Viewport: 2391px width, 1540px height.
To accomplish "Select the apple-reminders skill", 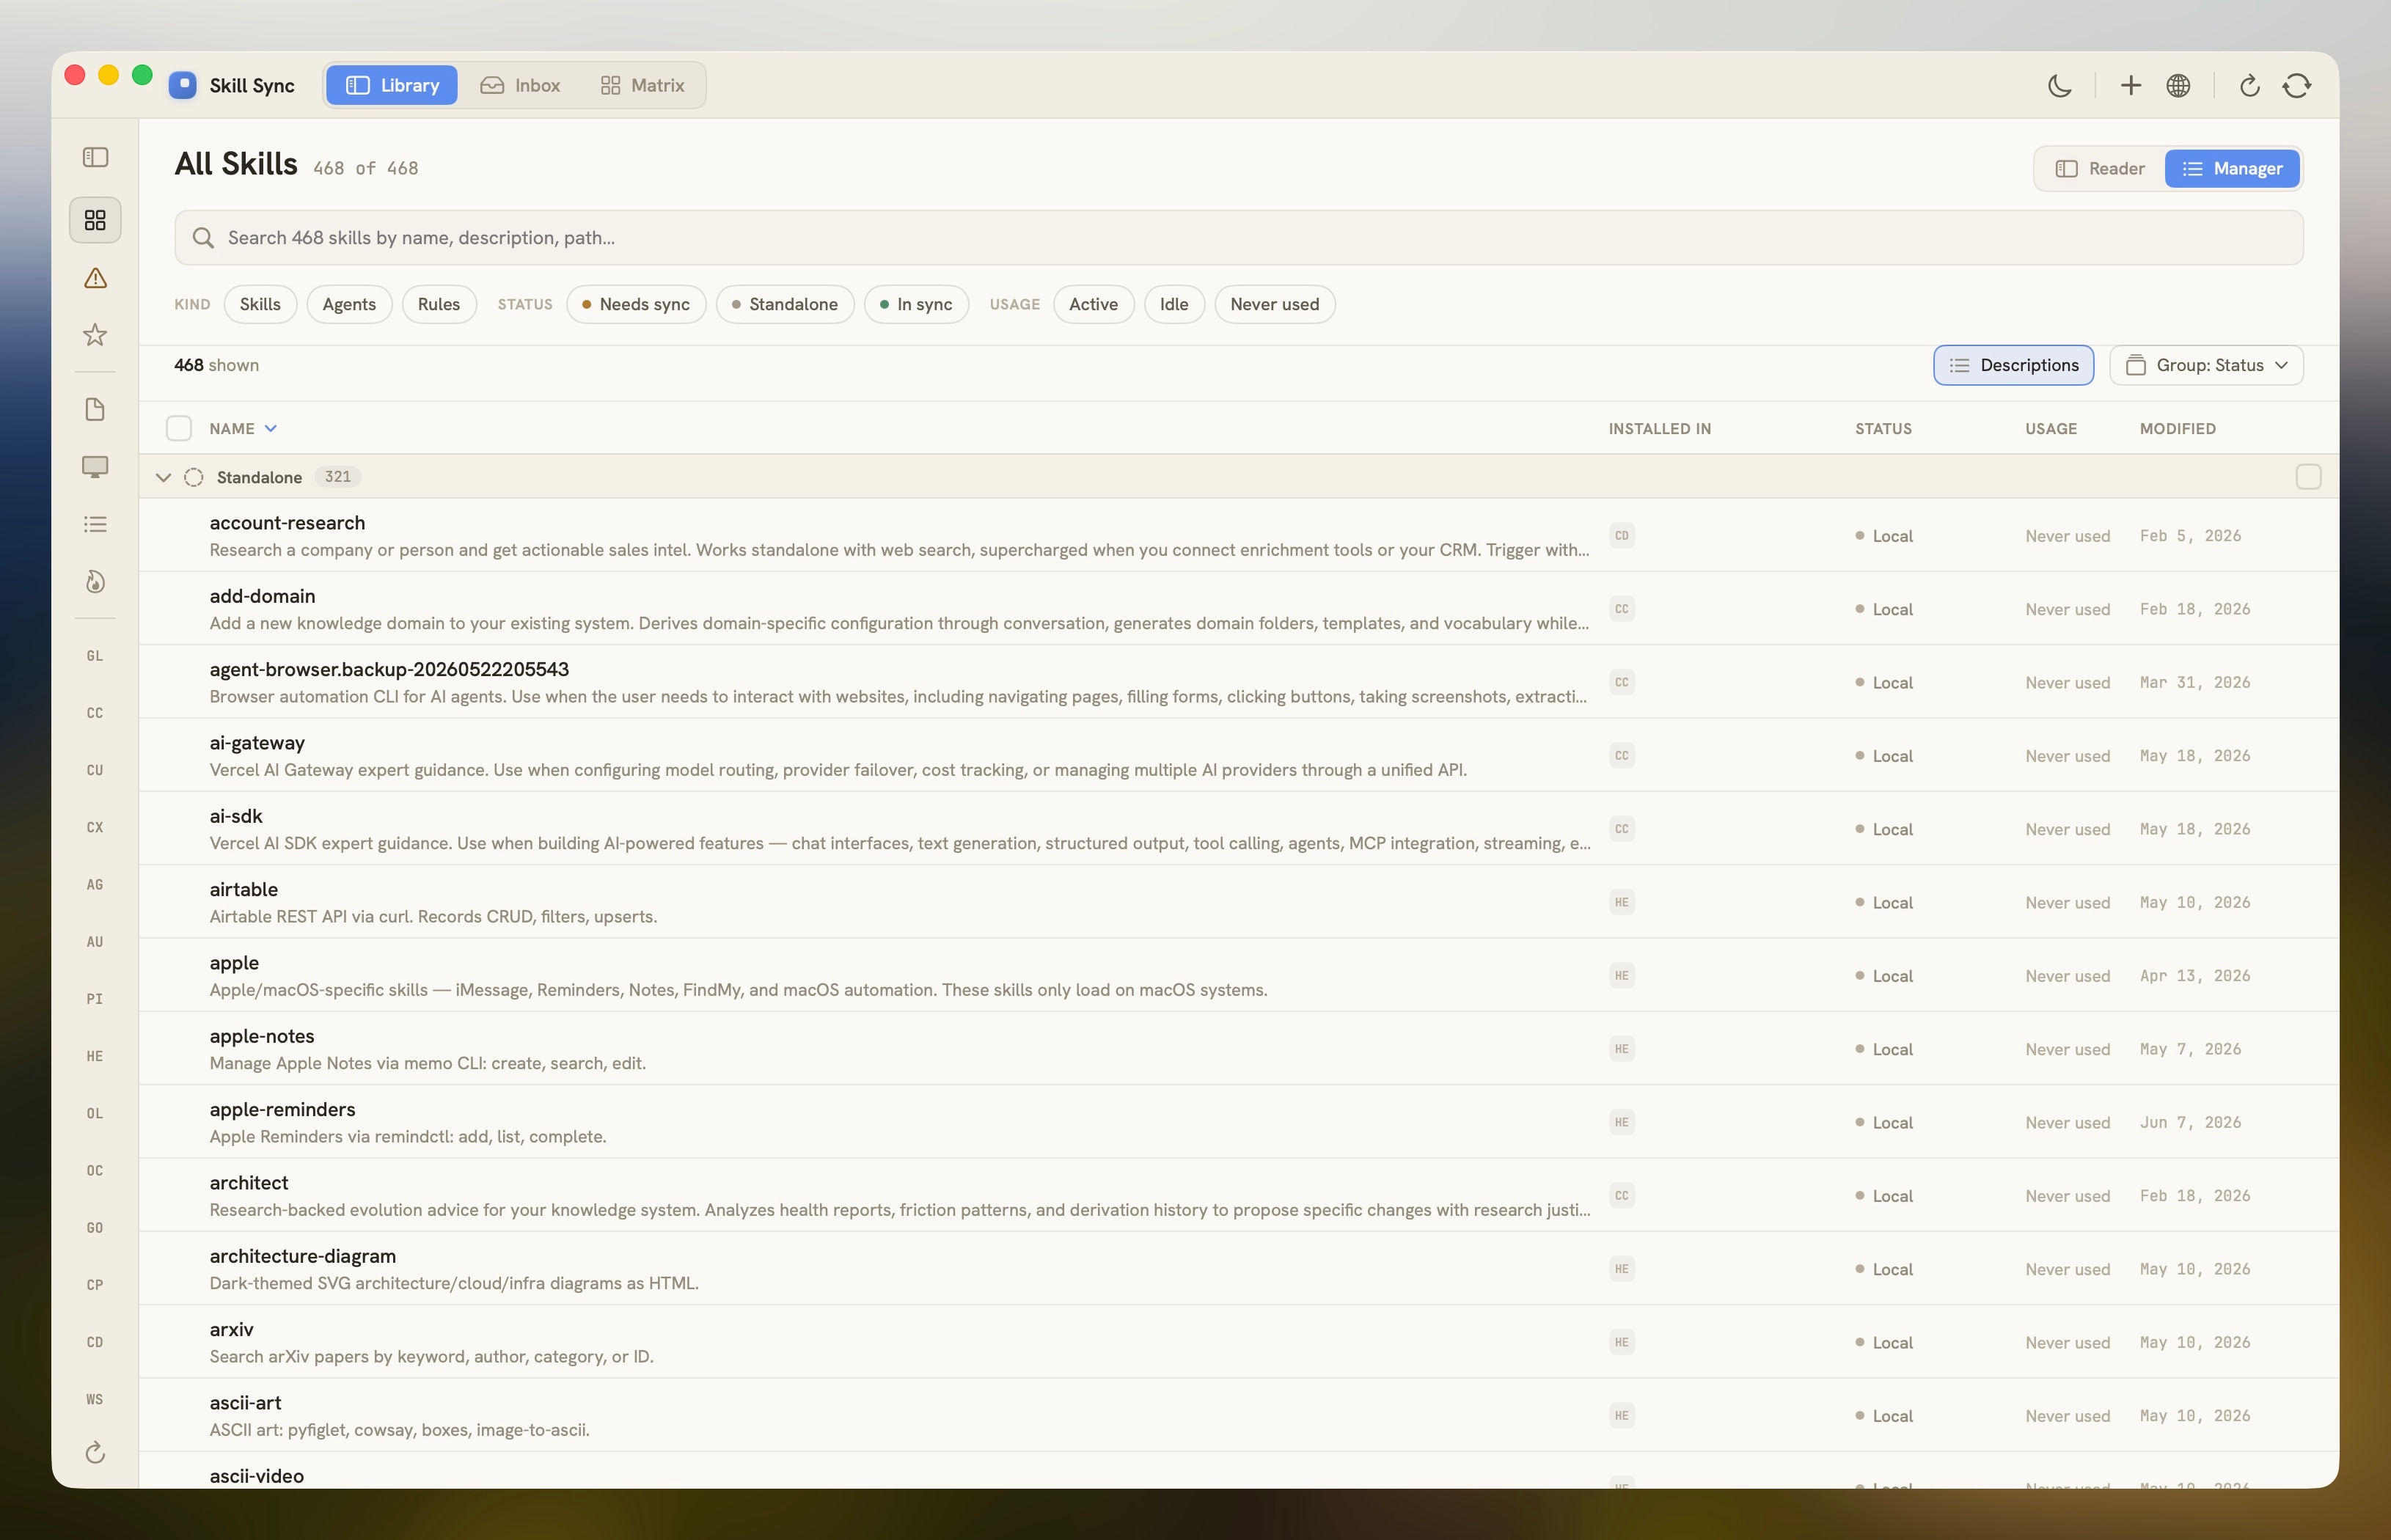I will tap(1238, 1122).
